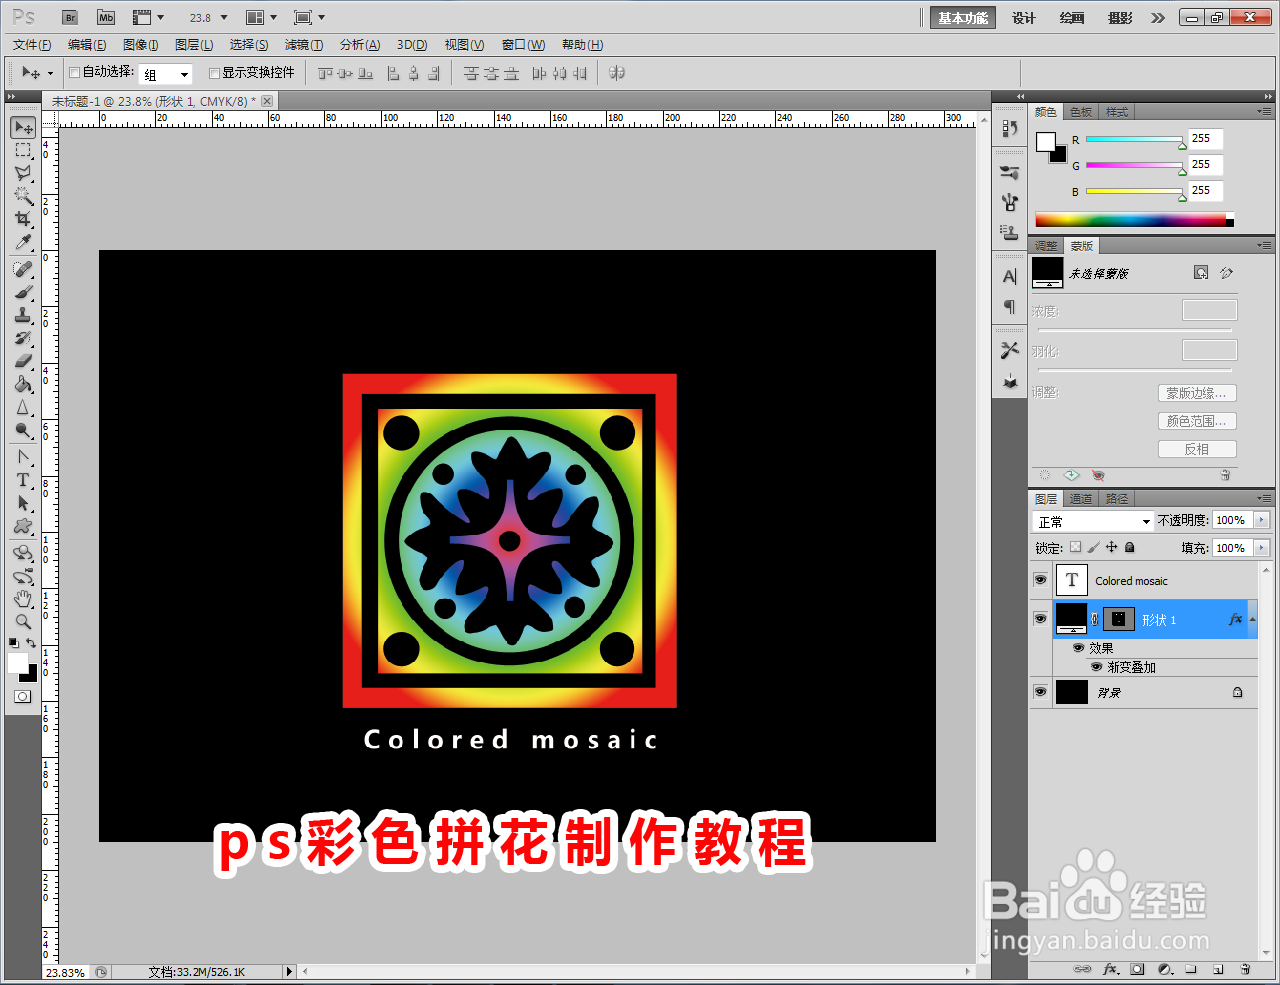Activate the Zoom tool
Viewport: 1280px width, 985px height.
22,619
